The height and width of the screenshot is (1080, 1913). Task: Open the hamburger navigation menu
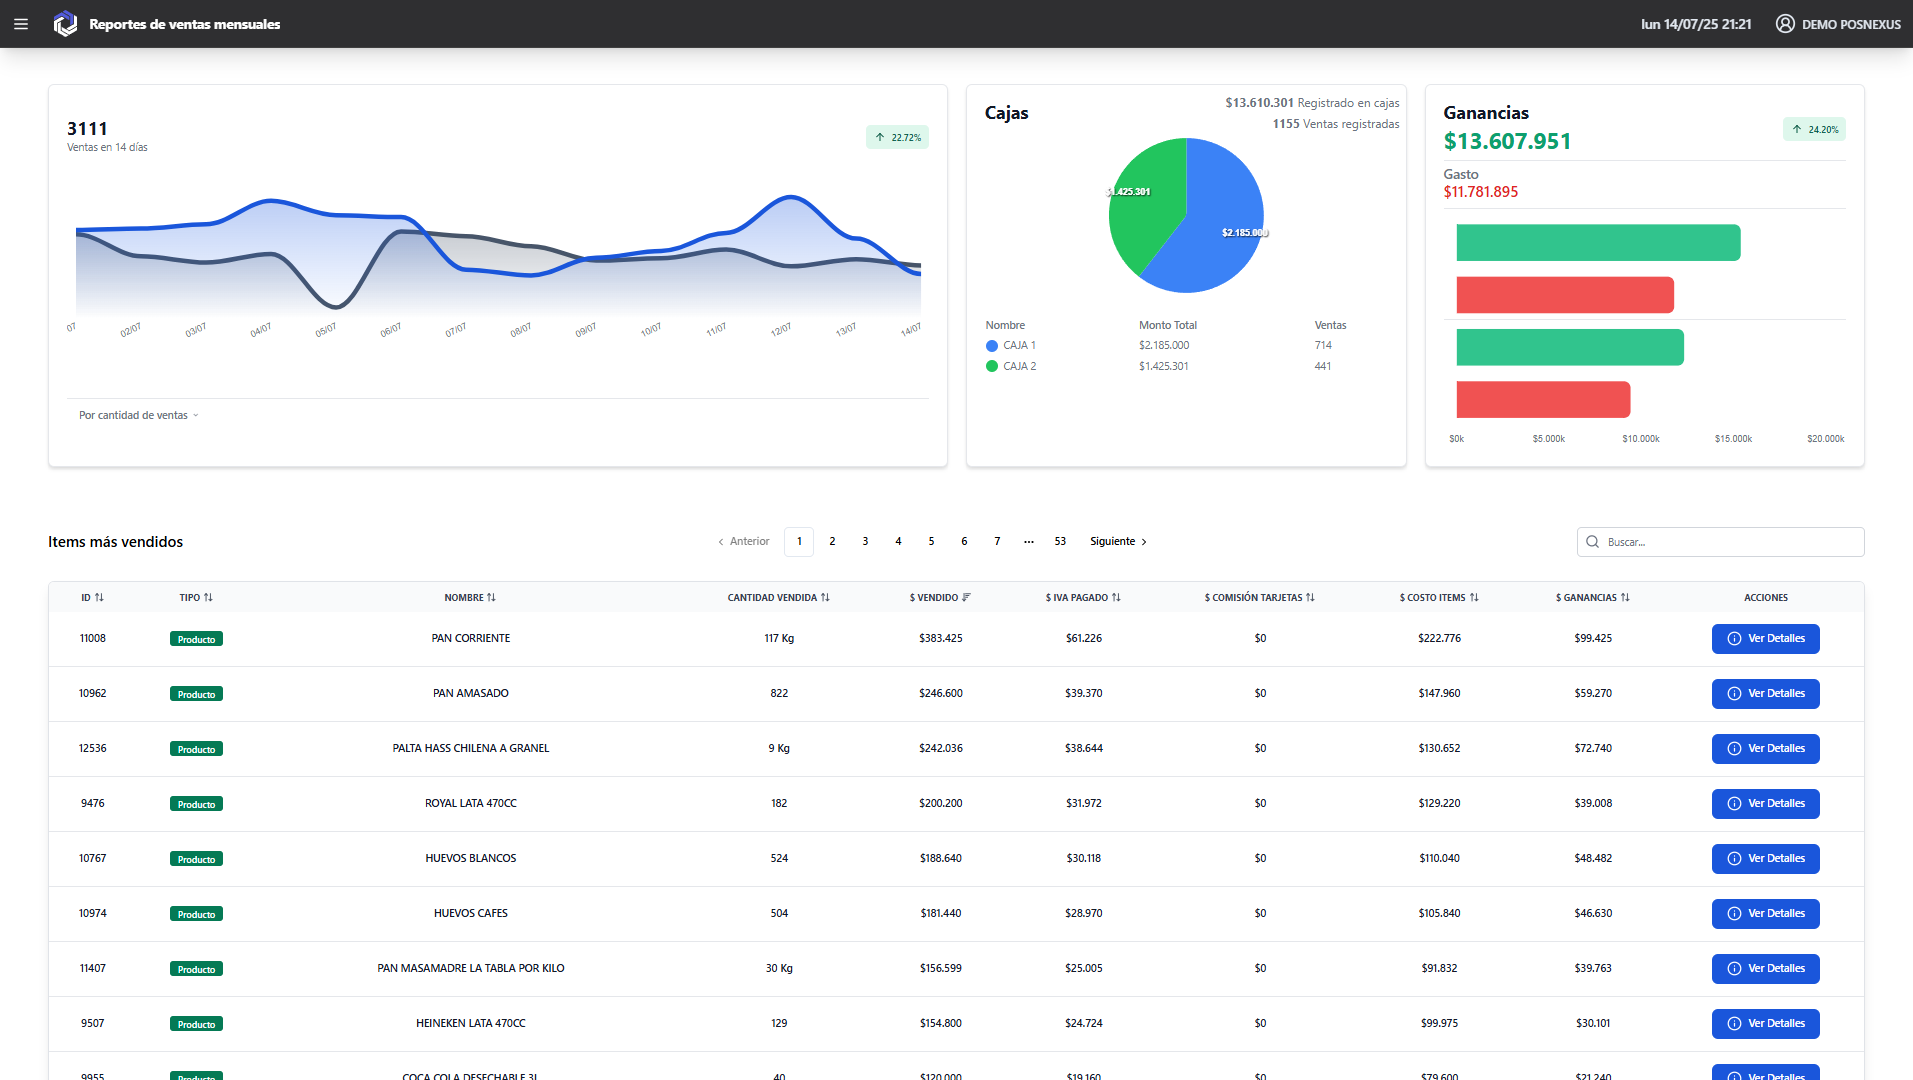pos(21,24)
